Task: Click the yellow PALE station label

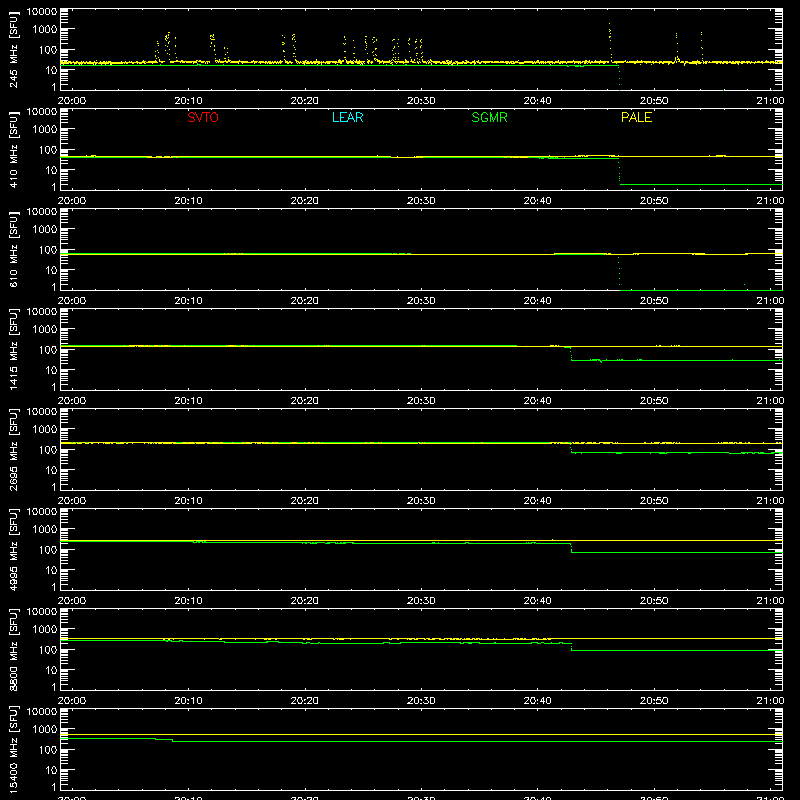Action: click(636, 117)
